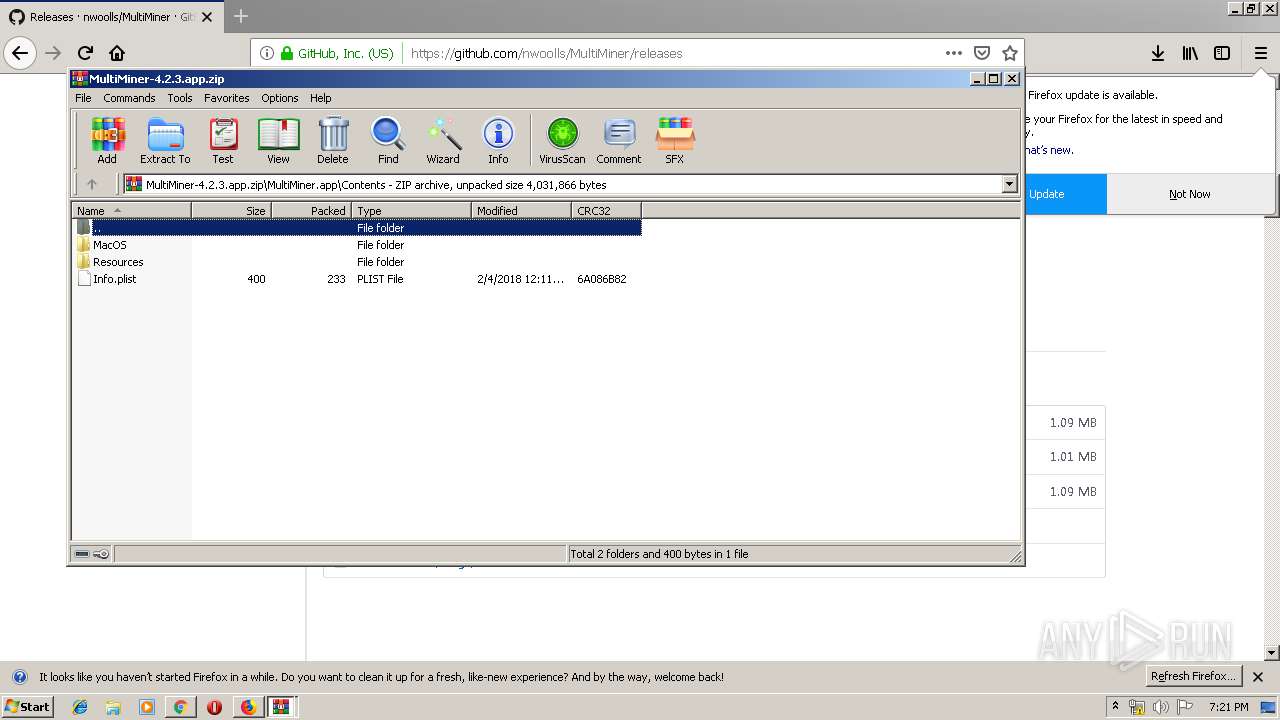Open the Firefox Library icon
Screen dimensions: 1280x720
[1190, 53]
